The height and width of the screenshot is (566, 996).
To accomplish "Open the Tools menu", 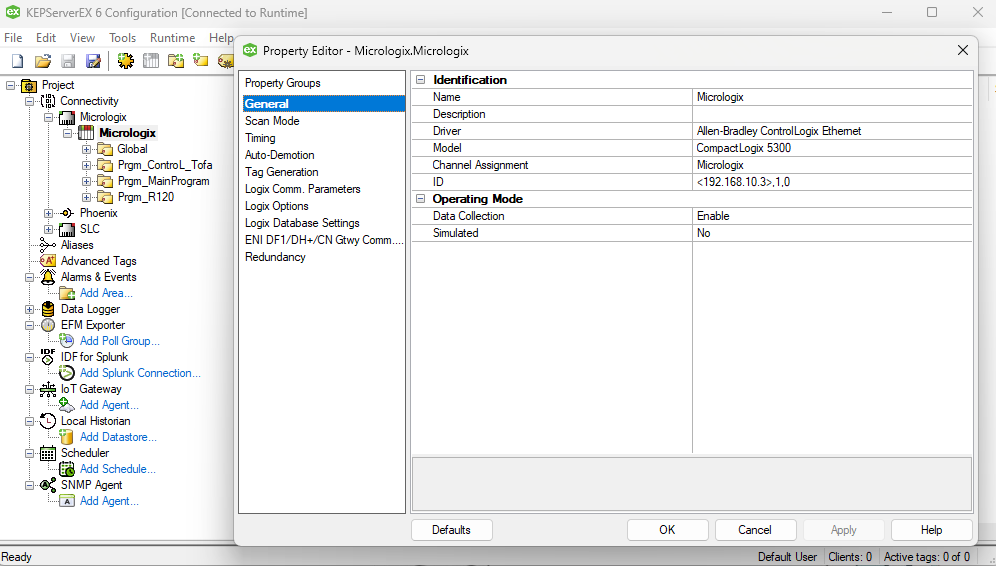I will click(x=122, y=38).
